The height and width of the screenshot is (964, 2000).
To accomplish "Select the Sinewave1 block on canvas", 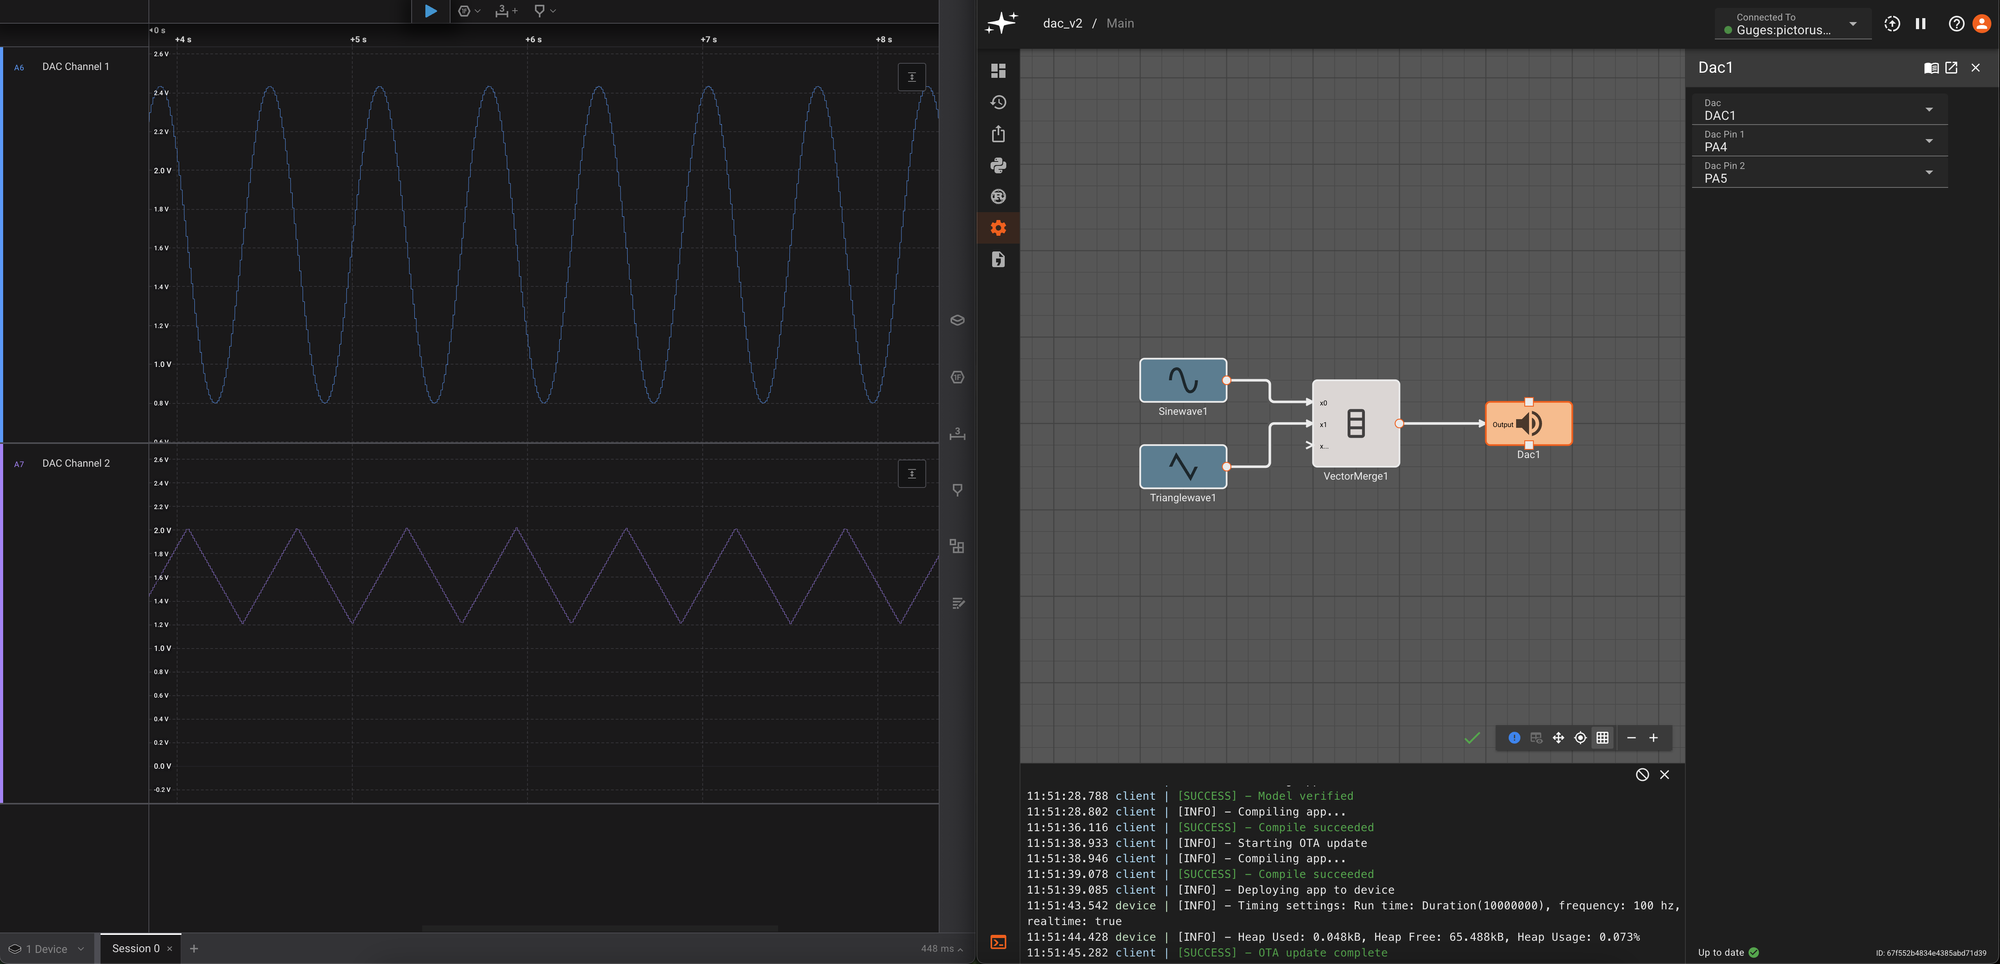I will point(1182,381).
